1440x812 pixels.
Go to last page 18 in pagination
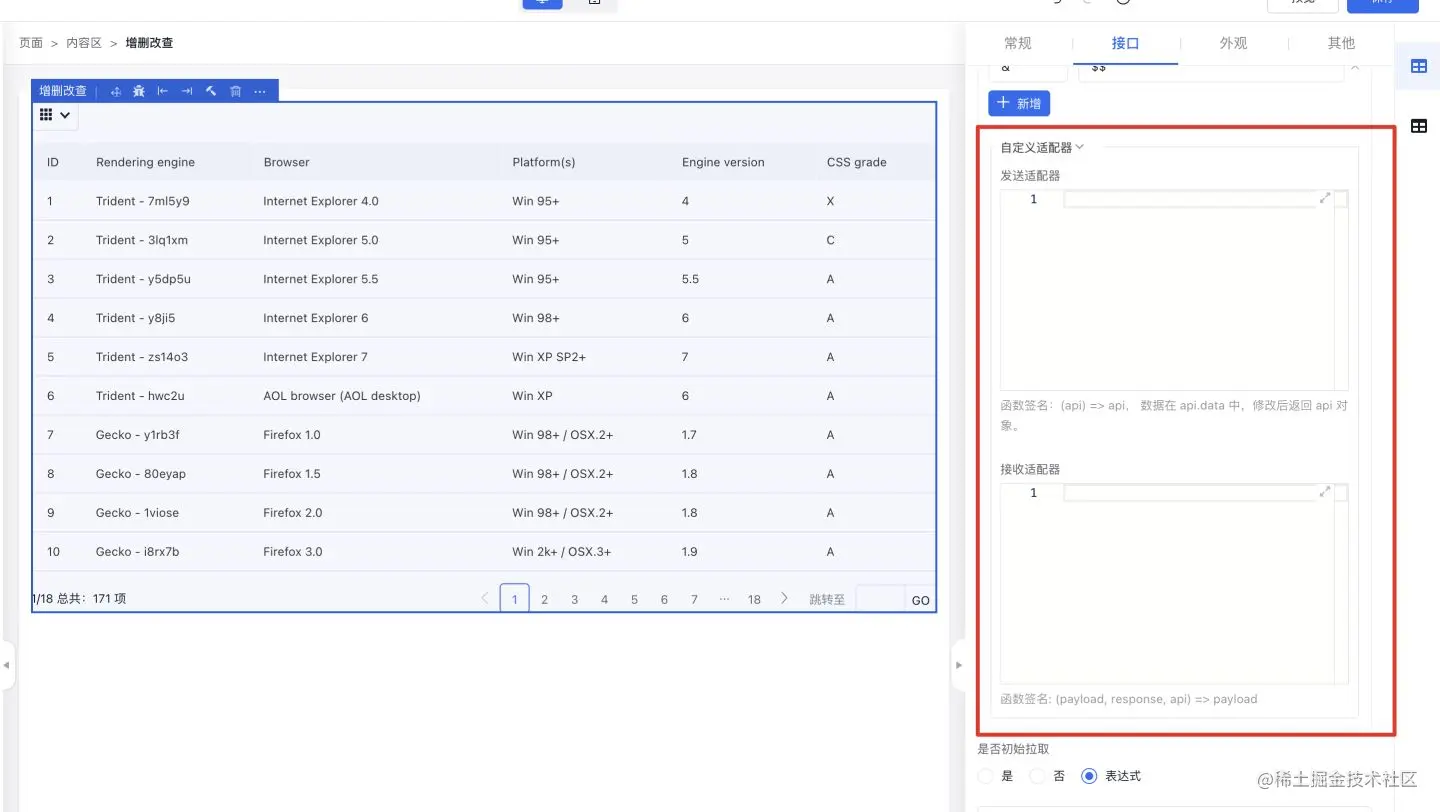click(x=754, y=599)
